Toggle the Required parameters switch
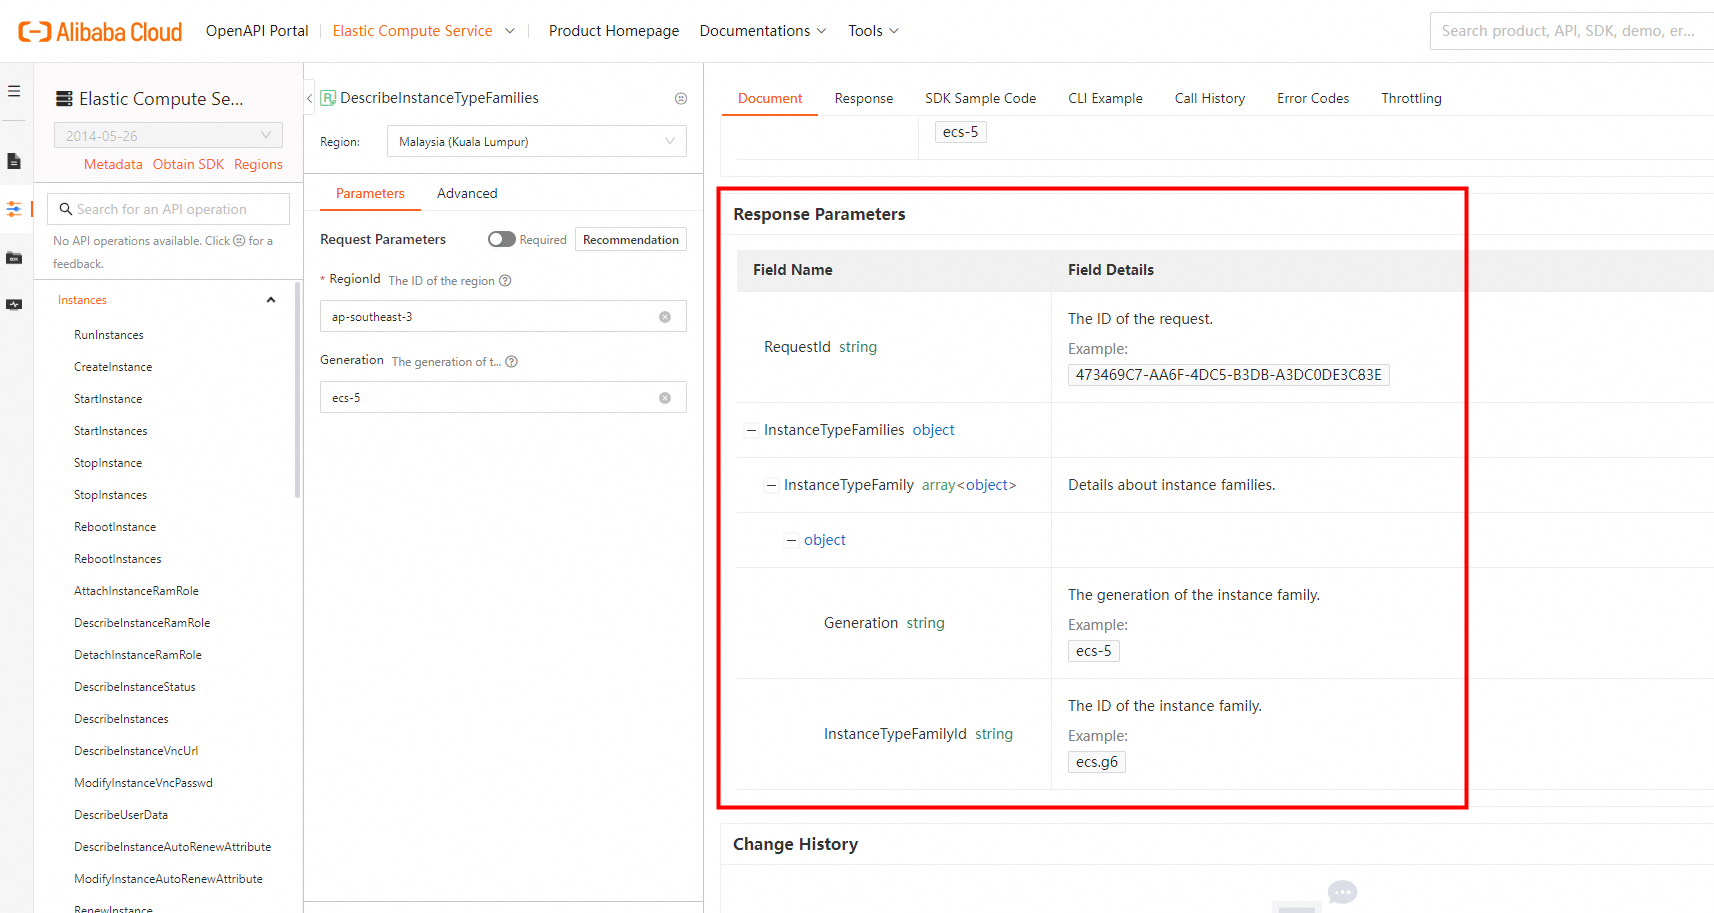The width and height of the screenshot is (1714, 913). (501, 240)
